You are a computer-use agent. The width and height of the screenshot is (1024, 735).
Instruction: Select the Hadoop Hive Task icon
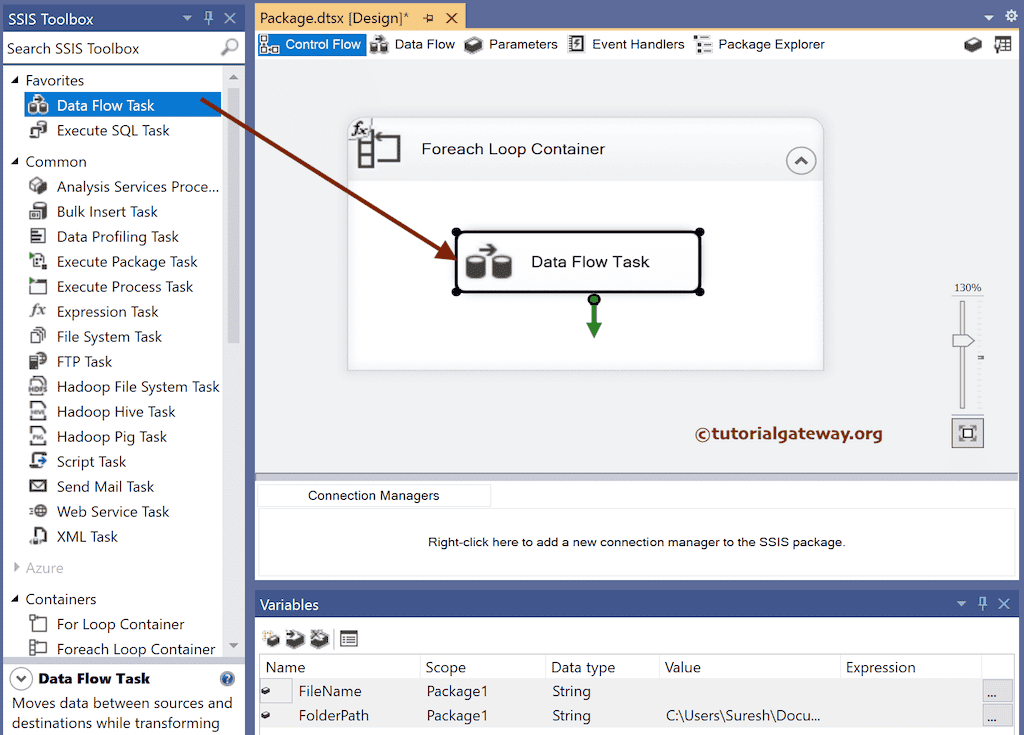(37, 411)
